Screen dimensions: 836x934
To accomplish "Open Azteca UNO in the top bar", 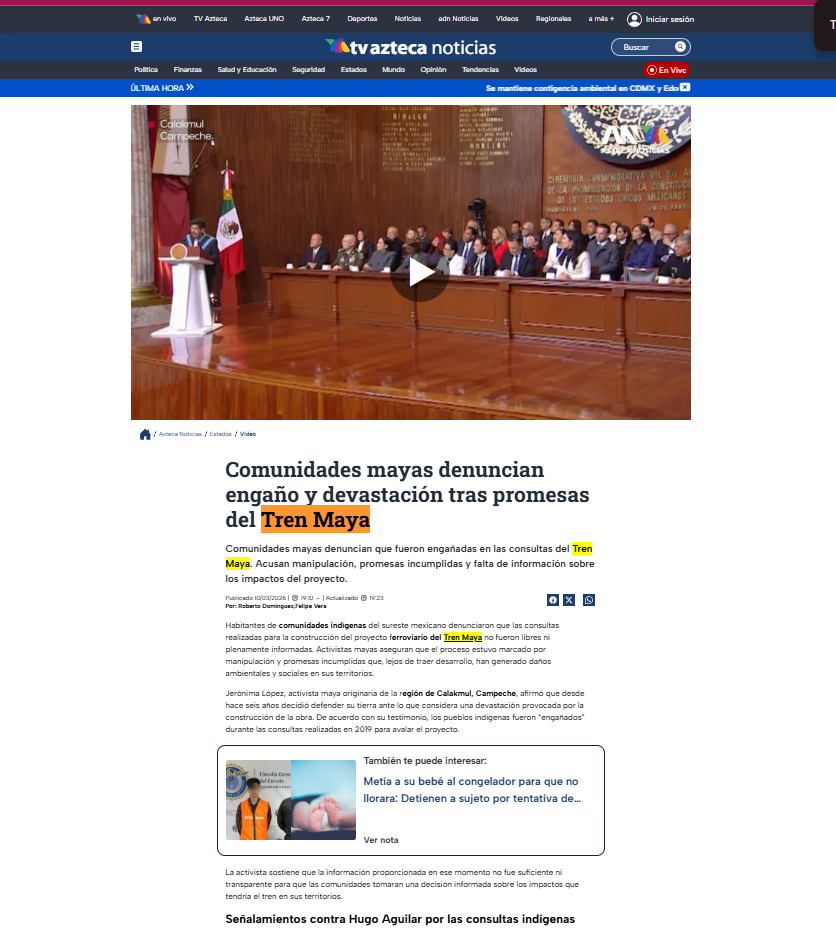I will (264, 19).
